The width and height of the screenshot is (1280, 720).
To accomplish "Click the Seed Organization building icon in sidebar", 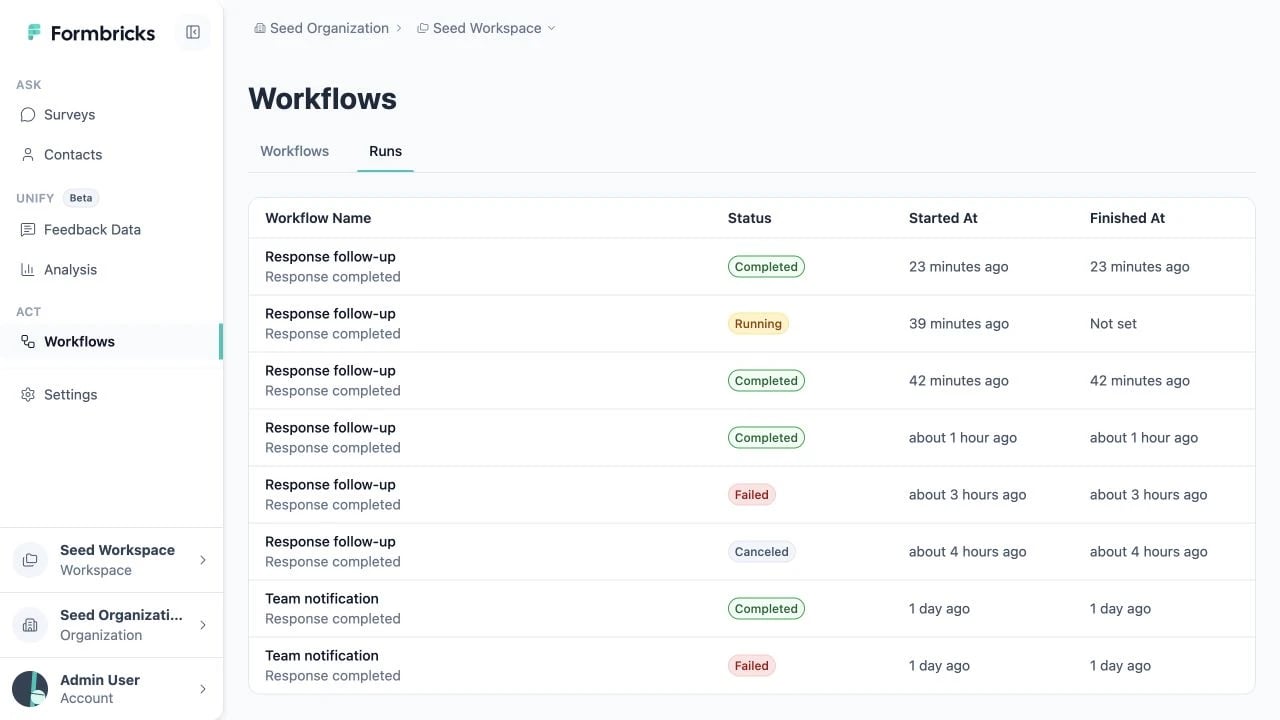I will pyautogui.click(x=30, y=625).
